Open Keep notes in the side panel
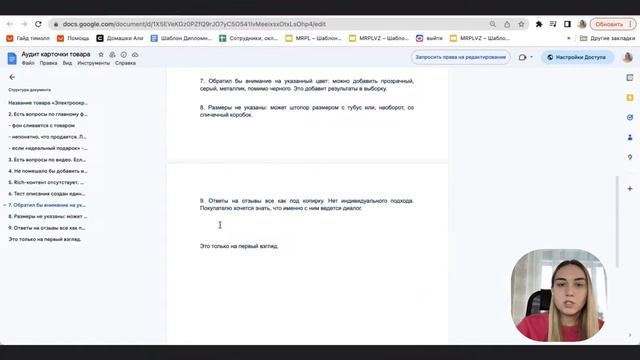 coord(630,98)
